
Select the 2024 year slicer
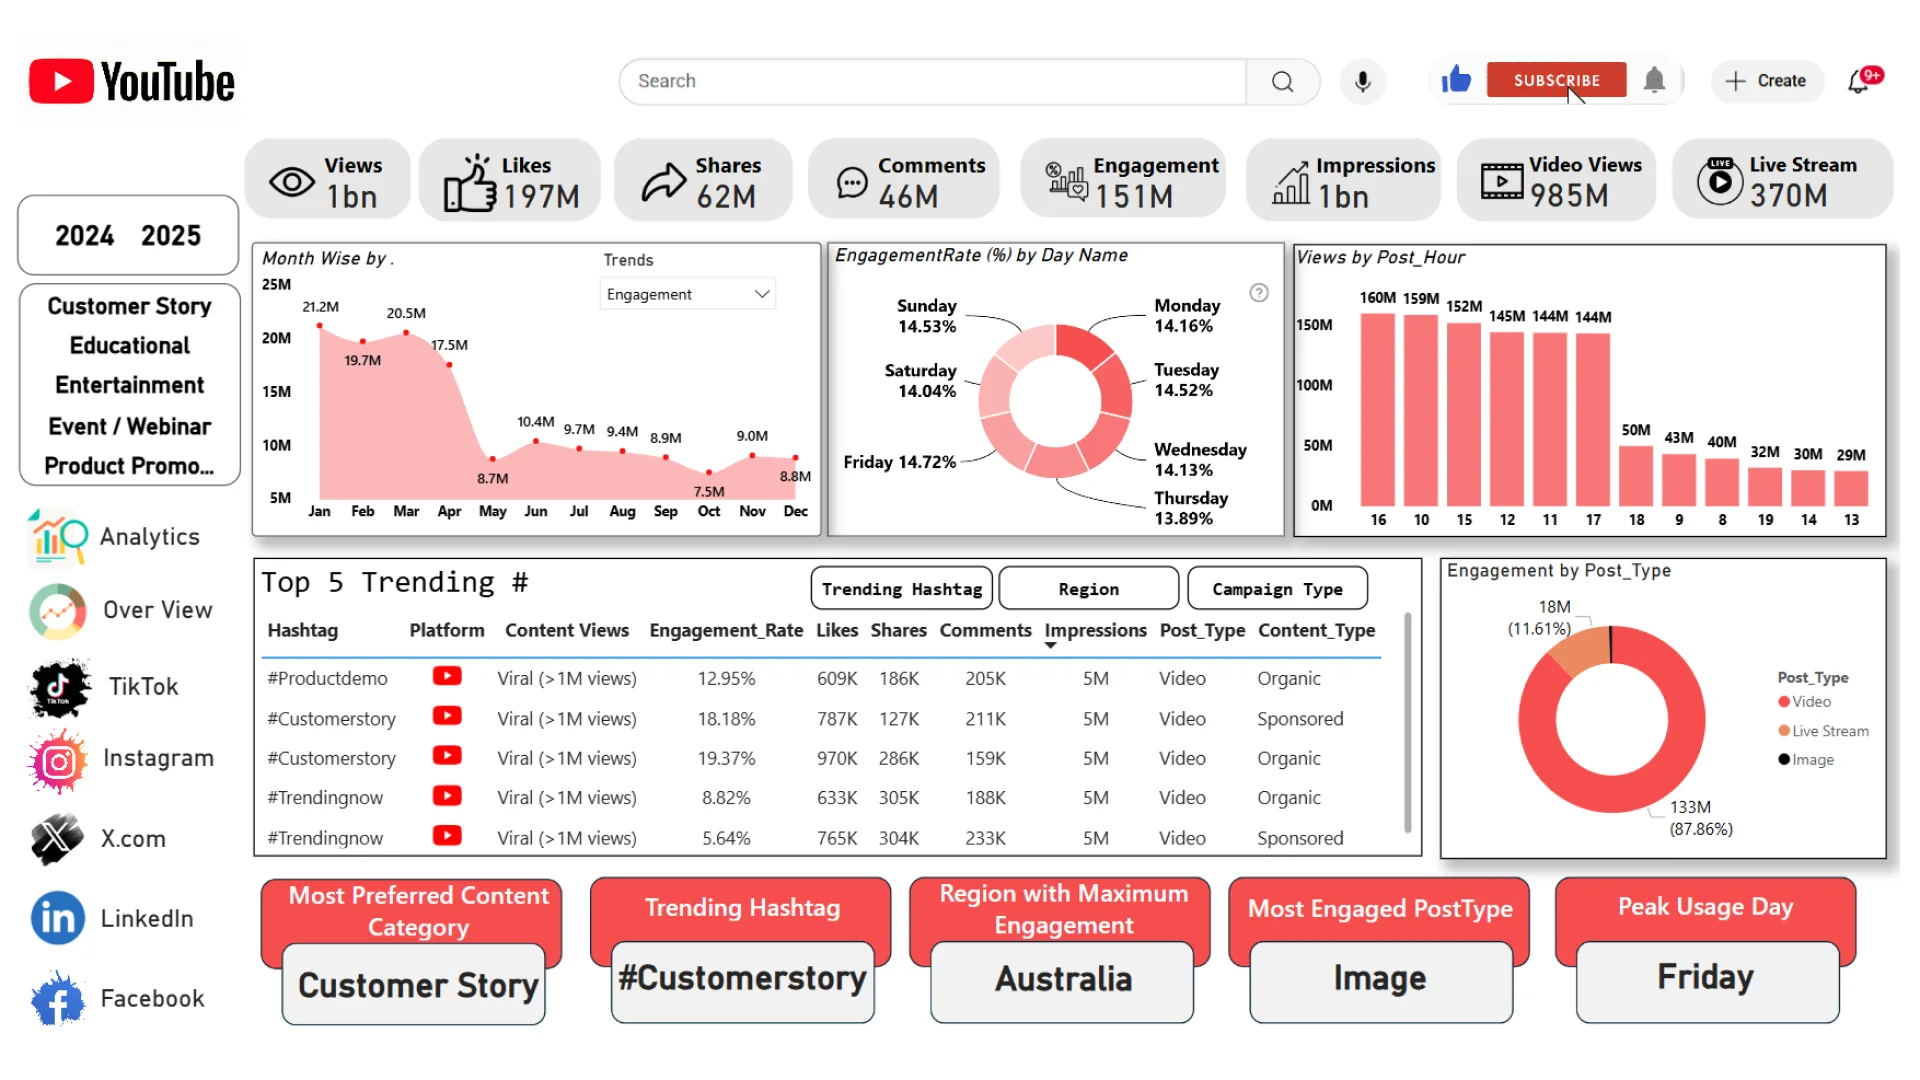84,236
